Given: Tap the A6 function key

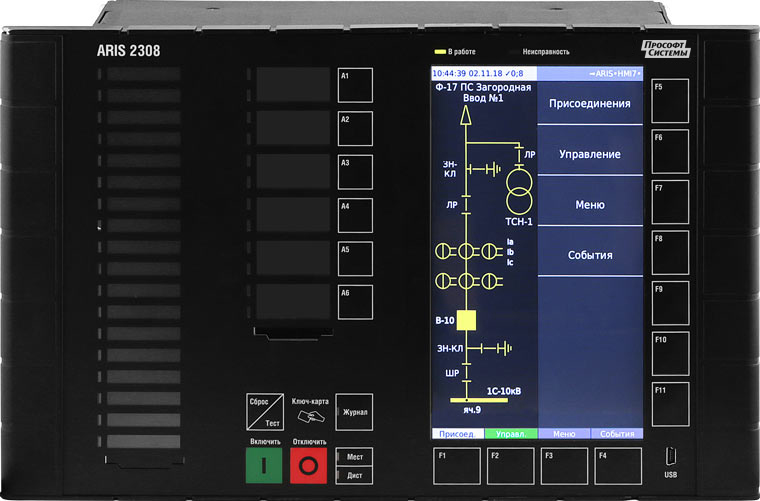Looking at the screenshot, I should click(x=355, y=302).
